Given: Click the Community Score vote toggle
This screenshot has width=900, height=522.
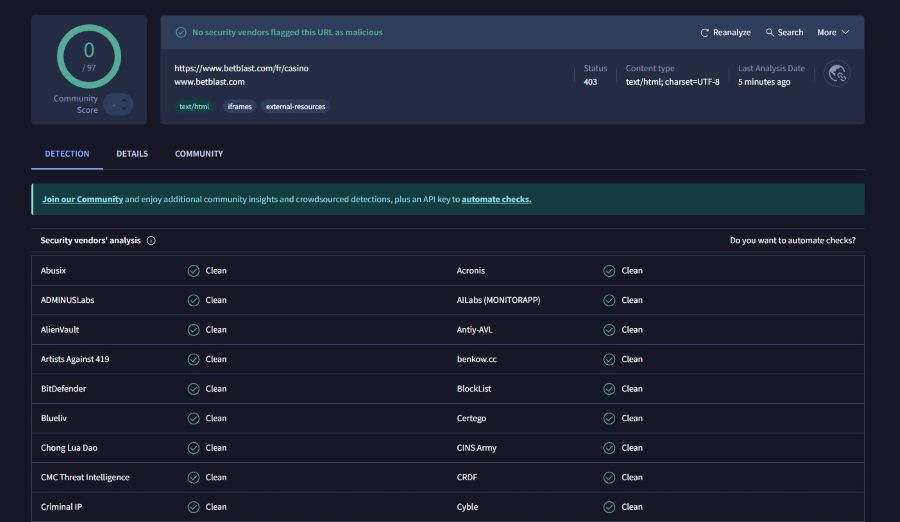Looking at the screenshot, I should click(119, 105).
